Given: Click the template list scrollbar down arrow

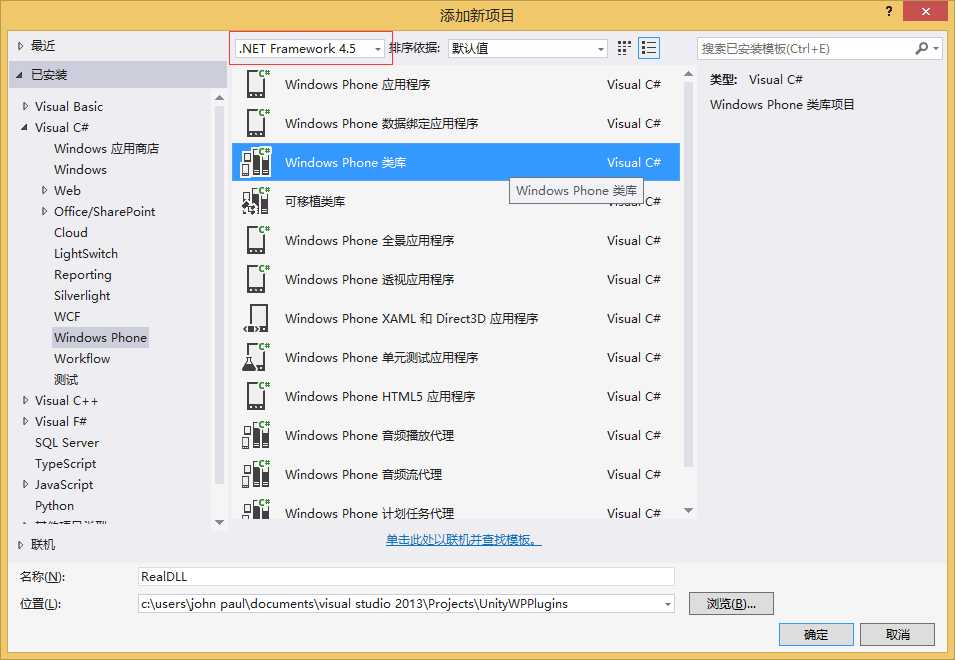Looking at the screenshot, I should pos(689,510).
